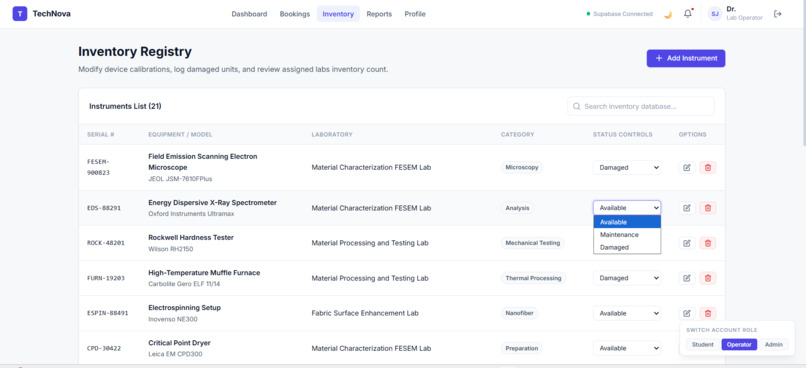Click the Mechanical Testing category tag
The width and height of the screenshot is (806, 368).
tap(533, 243)
